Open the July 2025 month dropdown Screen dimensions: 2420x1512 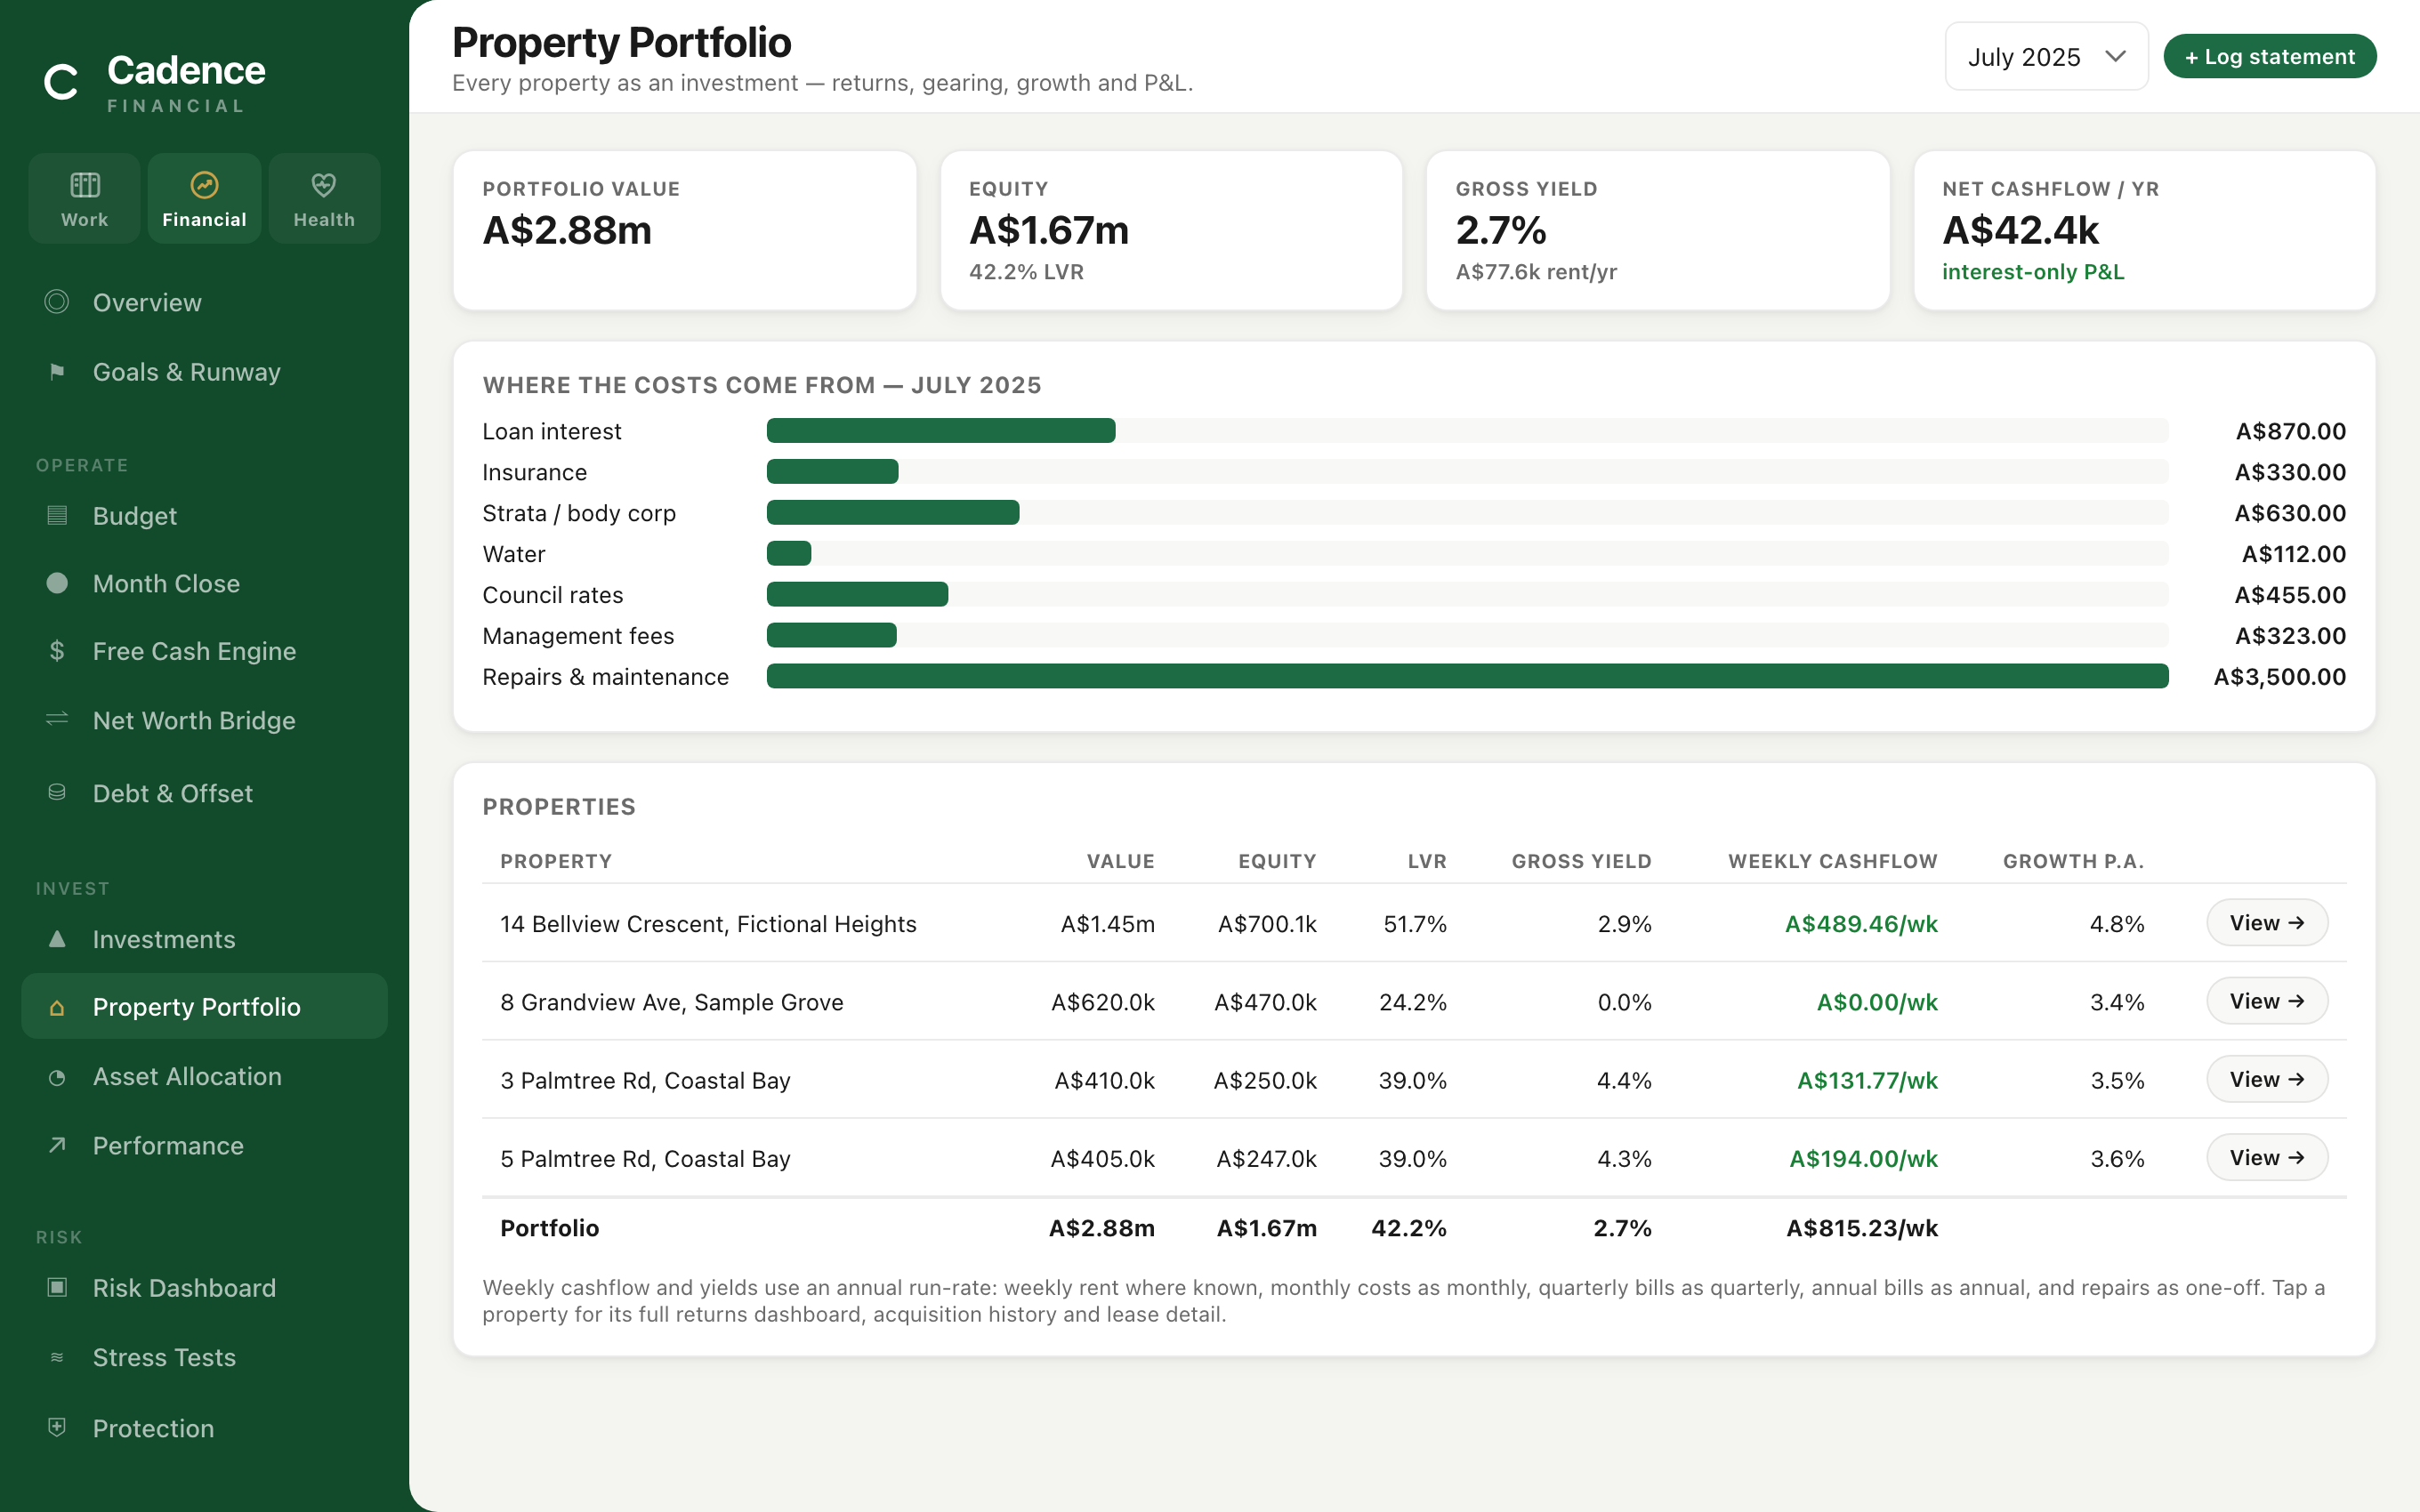pos(2046,57)
